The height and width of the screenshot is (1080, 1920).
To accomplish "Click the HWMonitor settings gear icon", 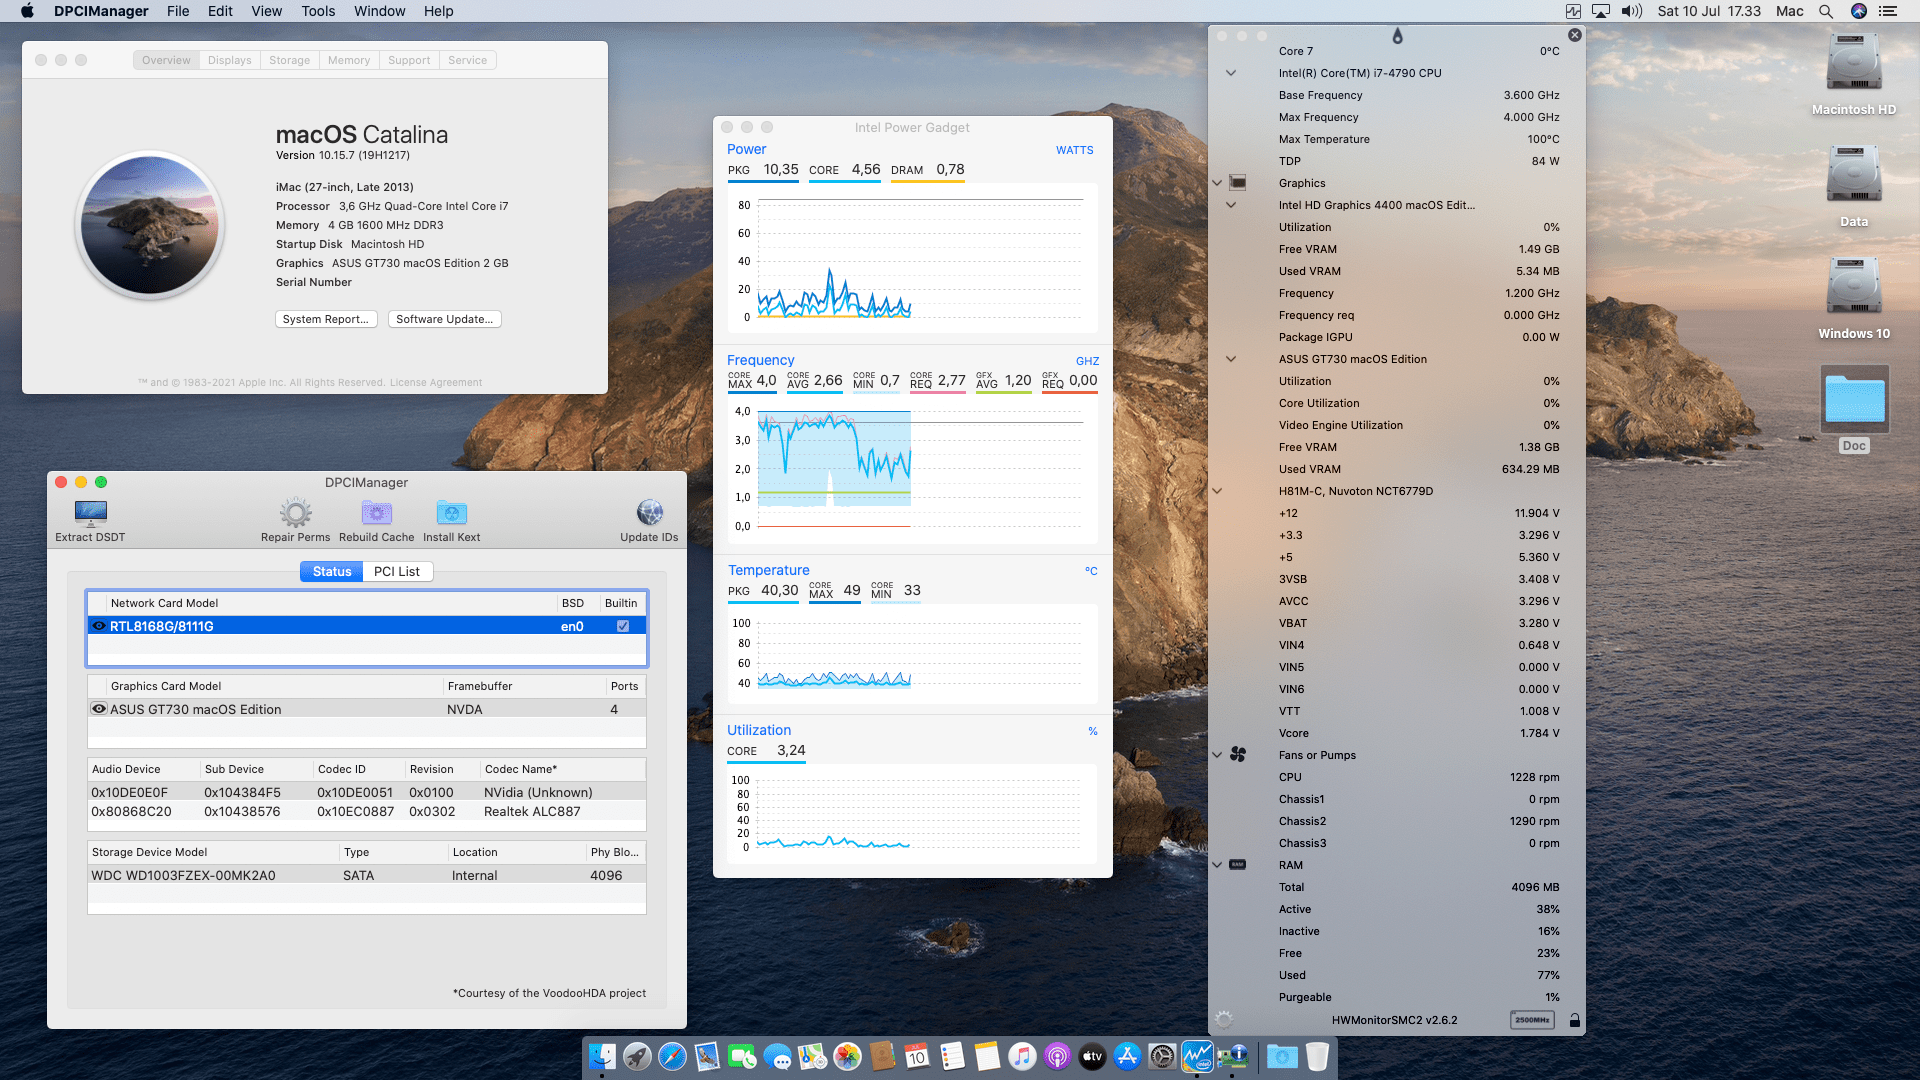I will [x=1224, y=1020].
